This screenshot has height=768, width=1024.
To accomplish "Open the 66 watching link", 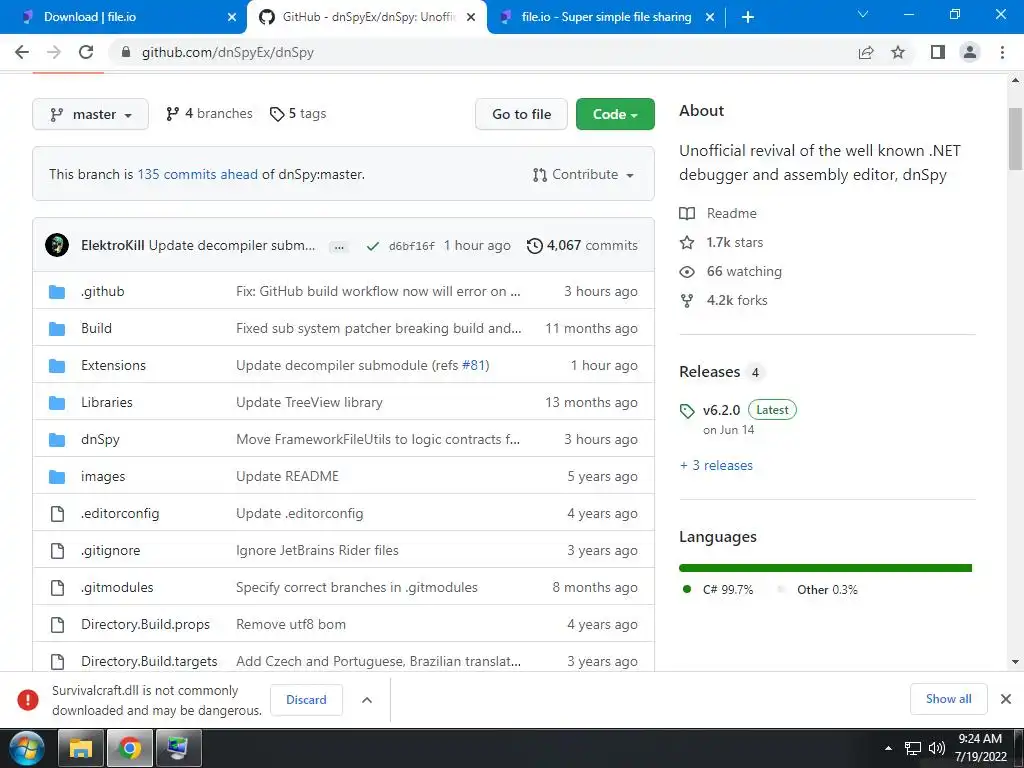I will pos(730,272).
